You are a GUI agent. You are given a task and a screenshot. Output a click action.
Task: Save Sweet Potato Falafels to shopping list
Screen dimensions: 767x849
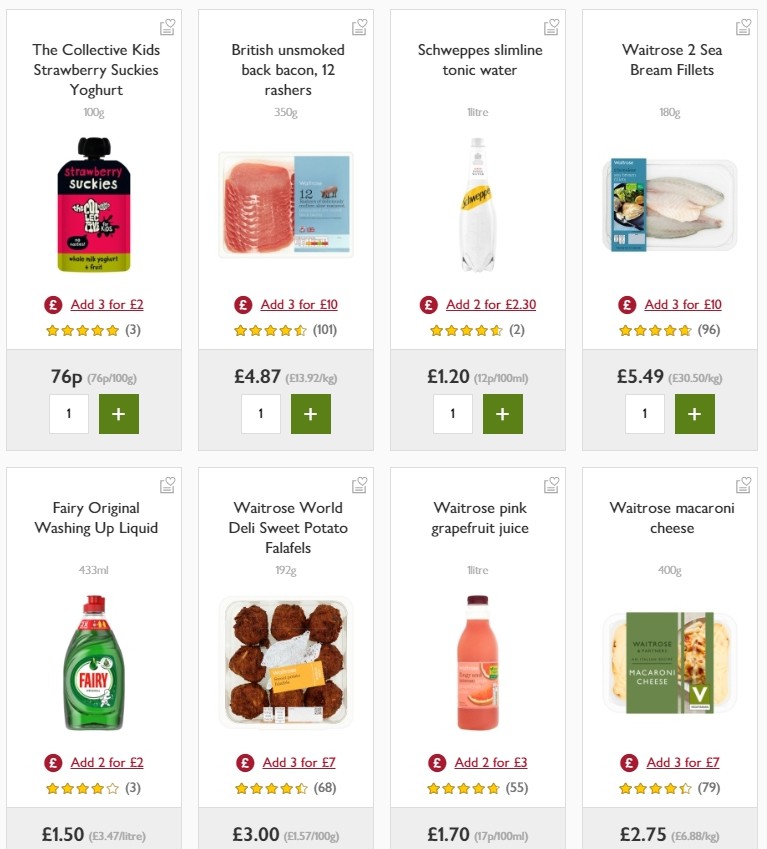[x=359, y=484]
